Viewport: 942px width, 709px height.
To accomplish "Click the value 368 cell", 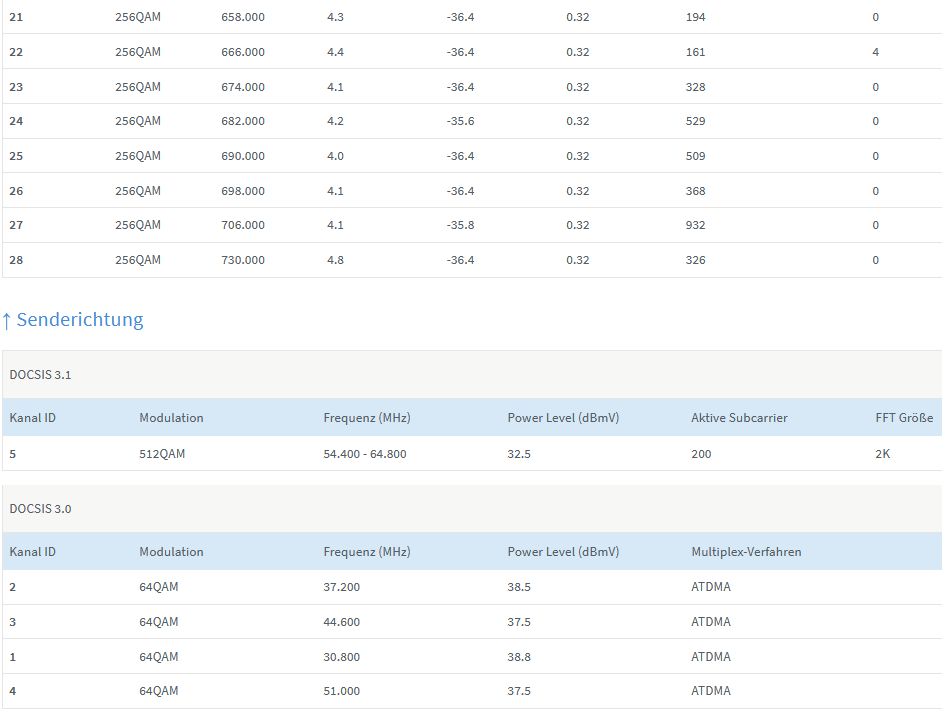I will (x=695, y=191).
